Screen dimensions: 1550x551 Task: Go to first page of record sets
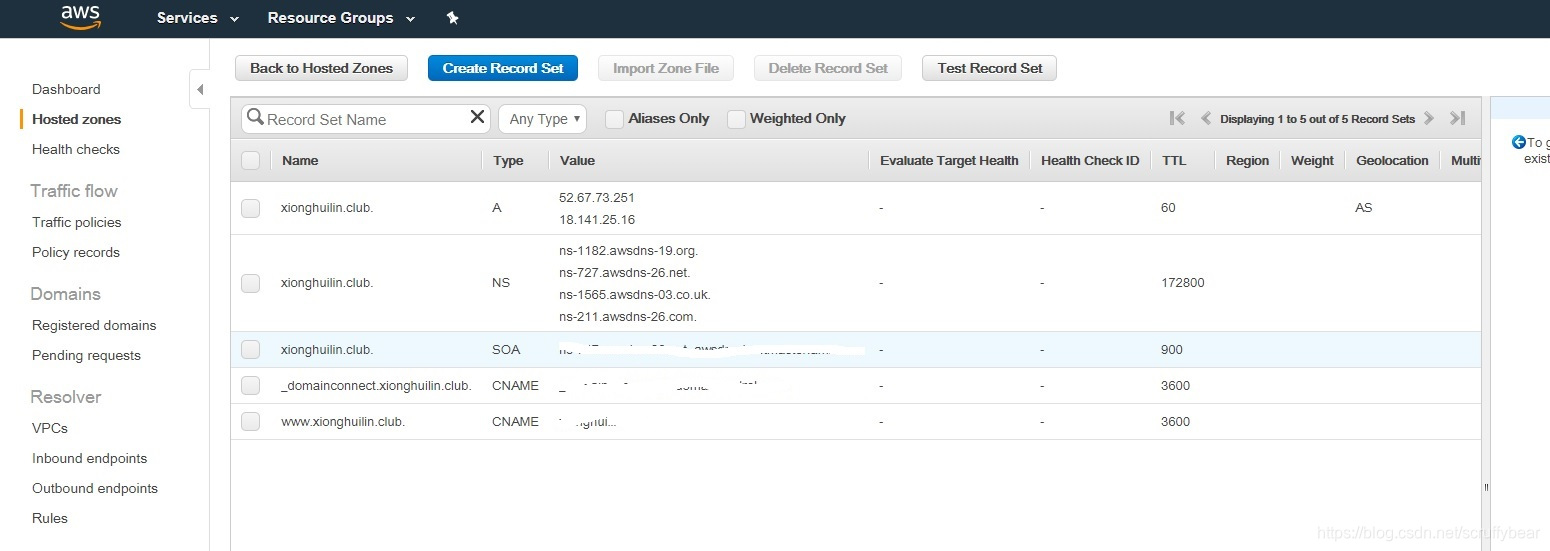coord(1177,118)
